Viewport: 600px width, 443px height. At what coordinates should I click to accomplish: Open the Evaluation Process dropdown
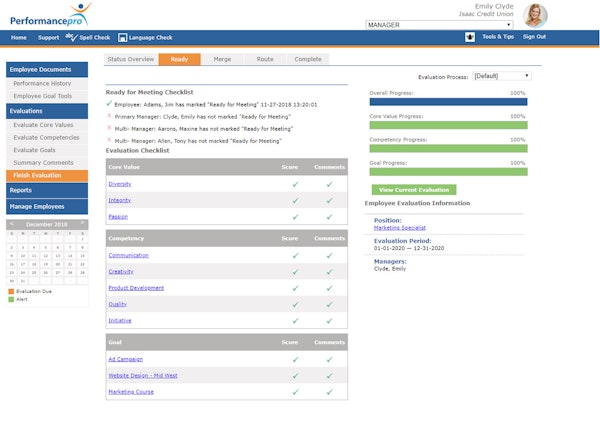tap(501, 76)
